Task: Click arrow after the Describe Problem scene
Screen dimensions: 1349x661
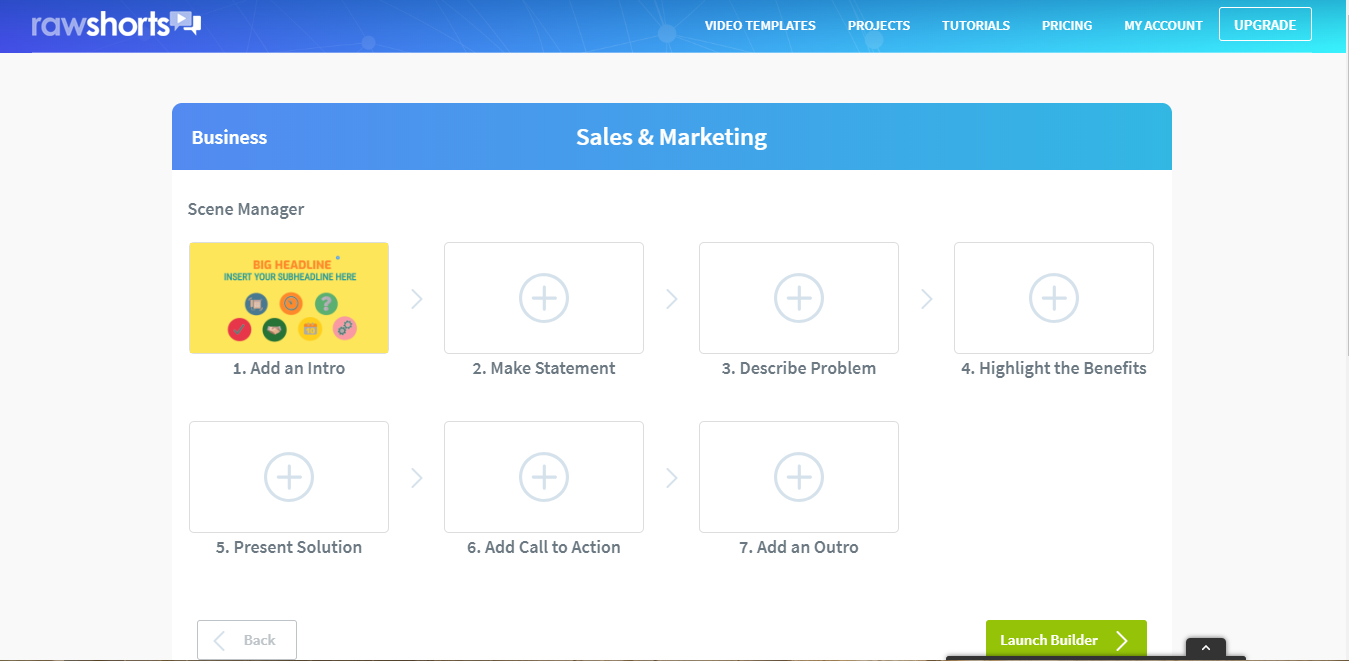Action: [x=927, y=298]
